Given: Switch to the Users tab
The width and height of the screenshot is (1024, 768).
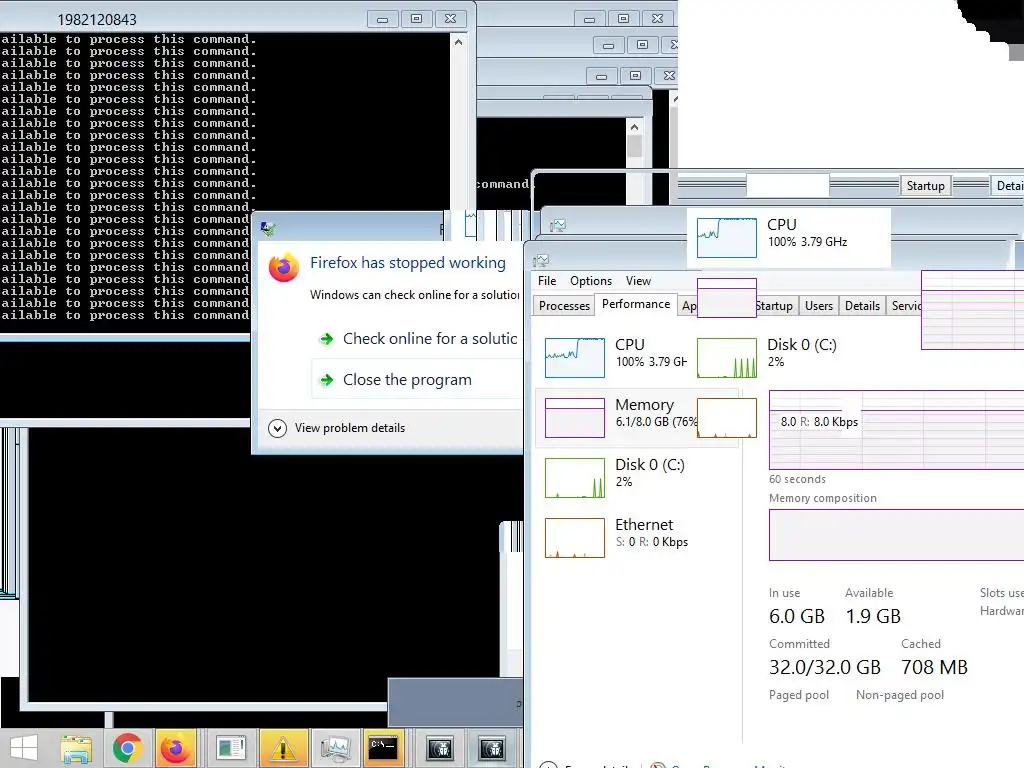Looking at the screenshot, I should [819, 306].
